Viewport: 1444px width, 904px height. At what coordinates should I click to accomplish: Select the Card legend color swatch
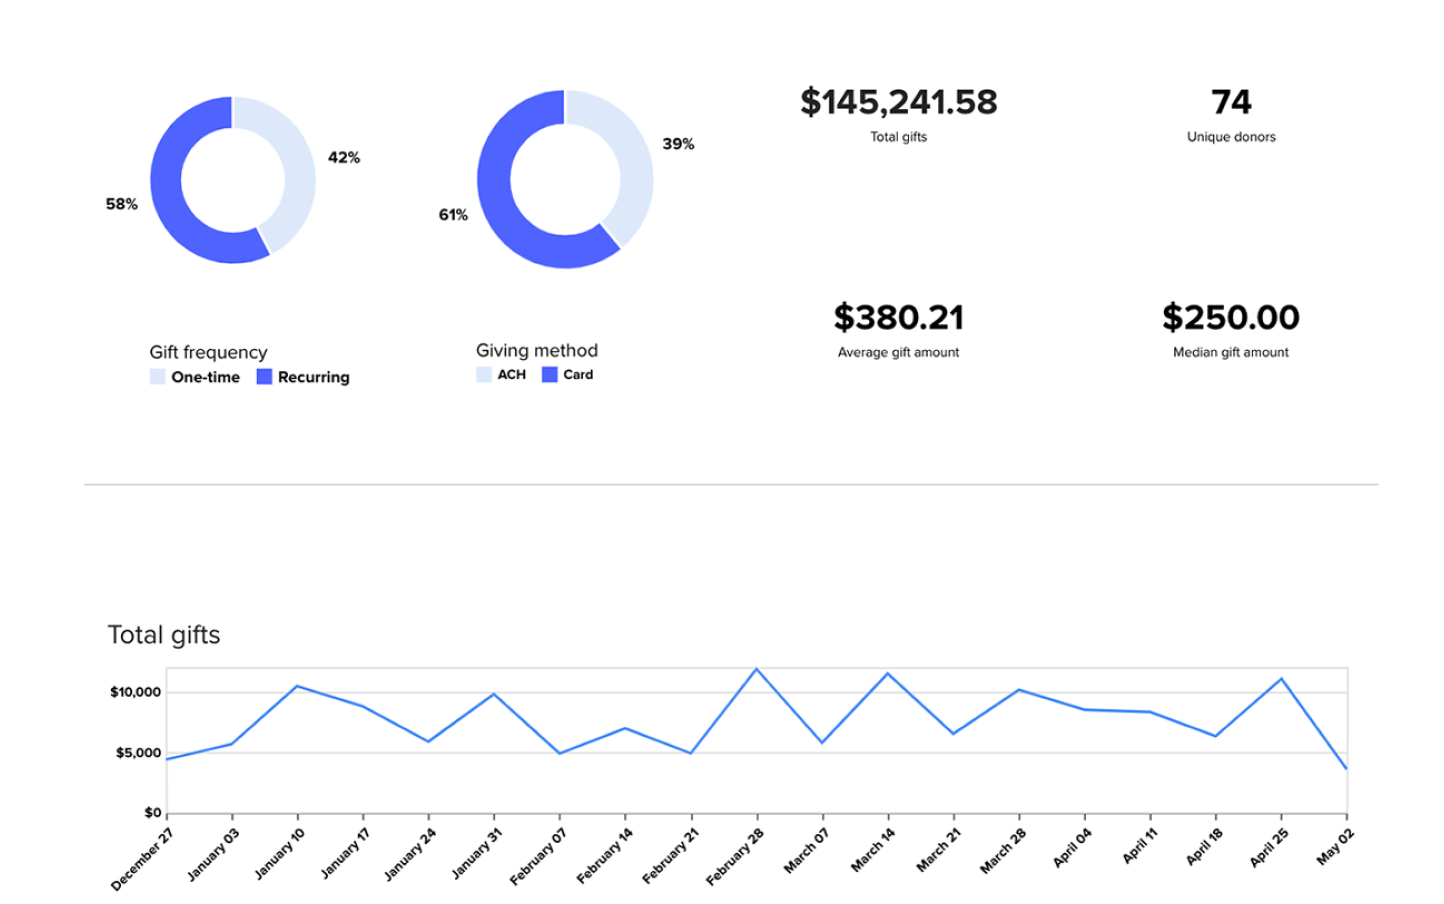(x=550, y=372)
